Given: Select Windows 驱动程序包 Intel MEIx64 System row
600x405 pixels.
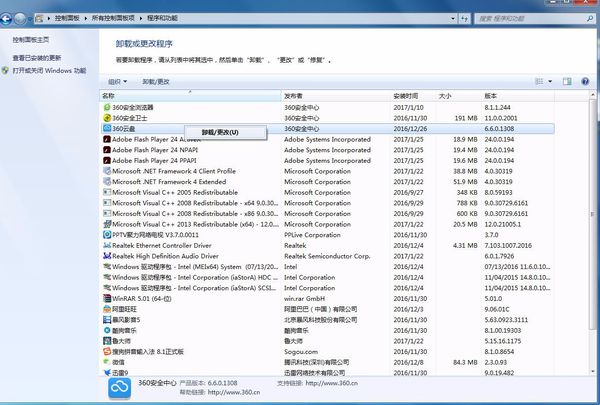Looking at the screenshot, I should 327,267.
